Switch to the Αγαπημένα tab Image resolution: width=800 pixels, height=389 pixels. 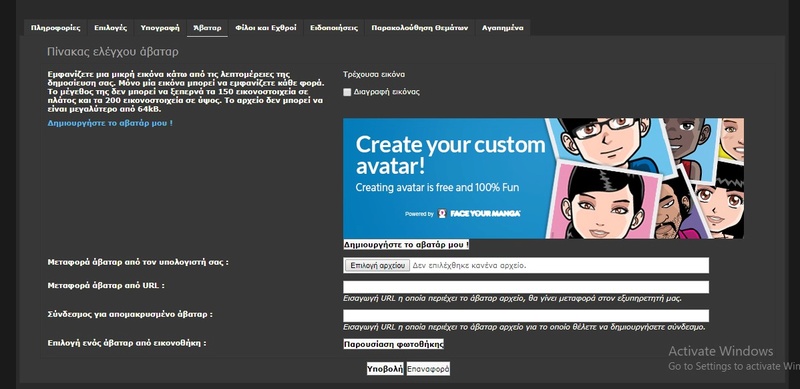tap(503, 28)
